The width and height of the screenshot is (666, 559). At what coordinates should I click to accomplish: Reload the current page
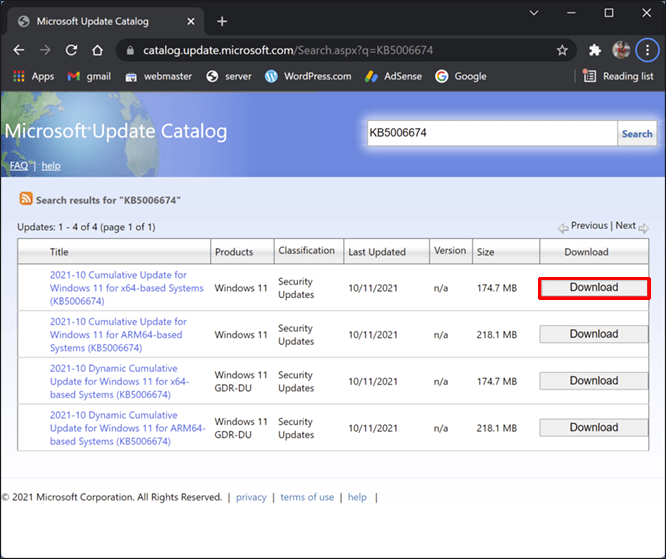click(71, 50)
